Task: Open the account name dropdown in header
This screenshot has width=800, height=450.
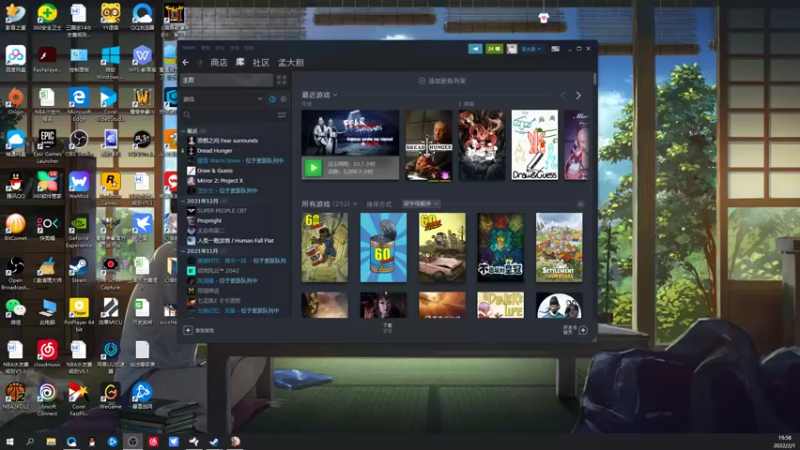Action: coord(531,49)
